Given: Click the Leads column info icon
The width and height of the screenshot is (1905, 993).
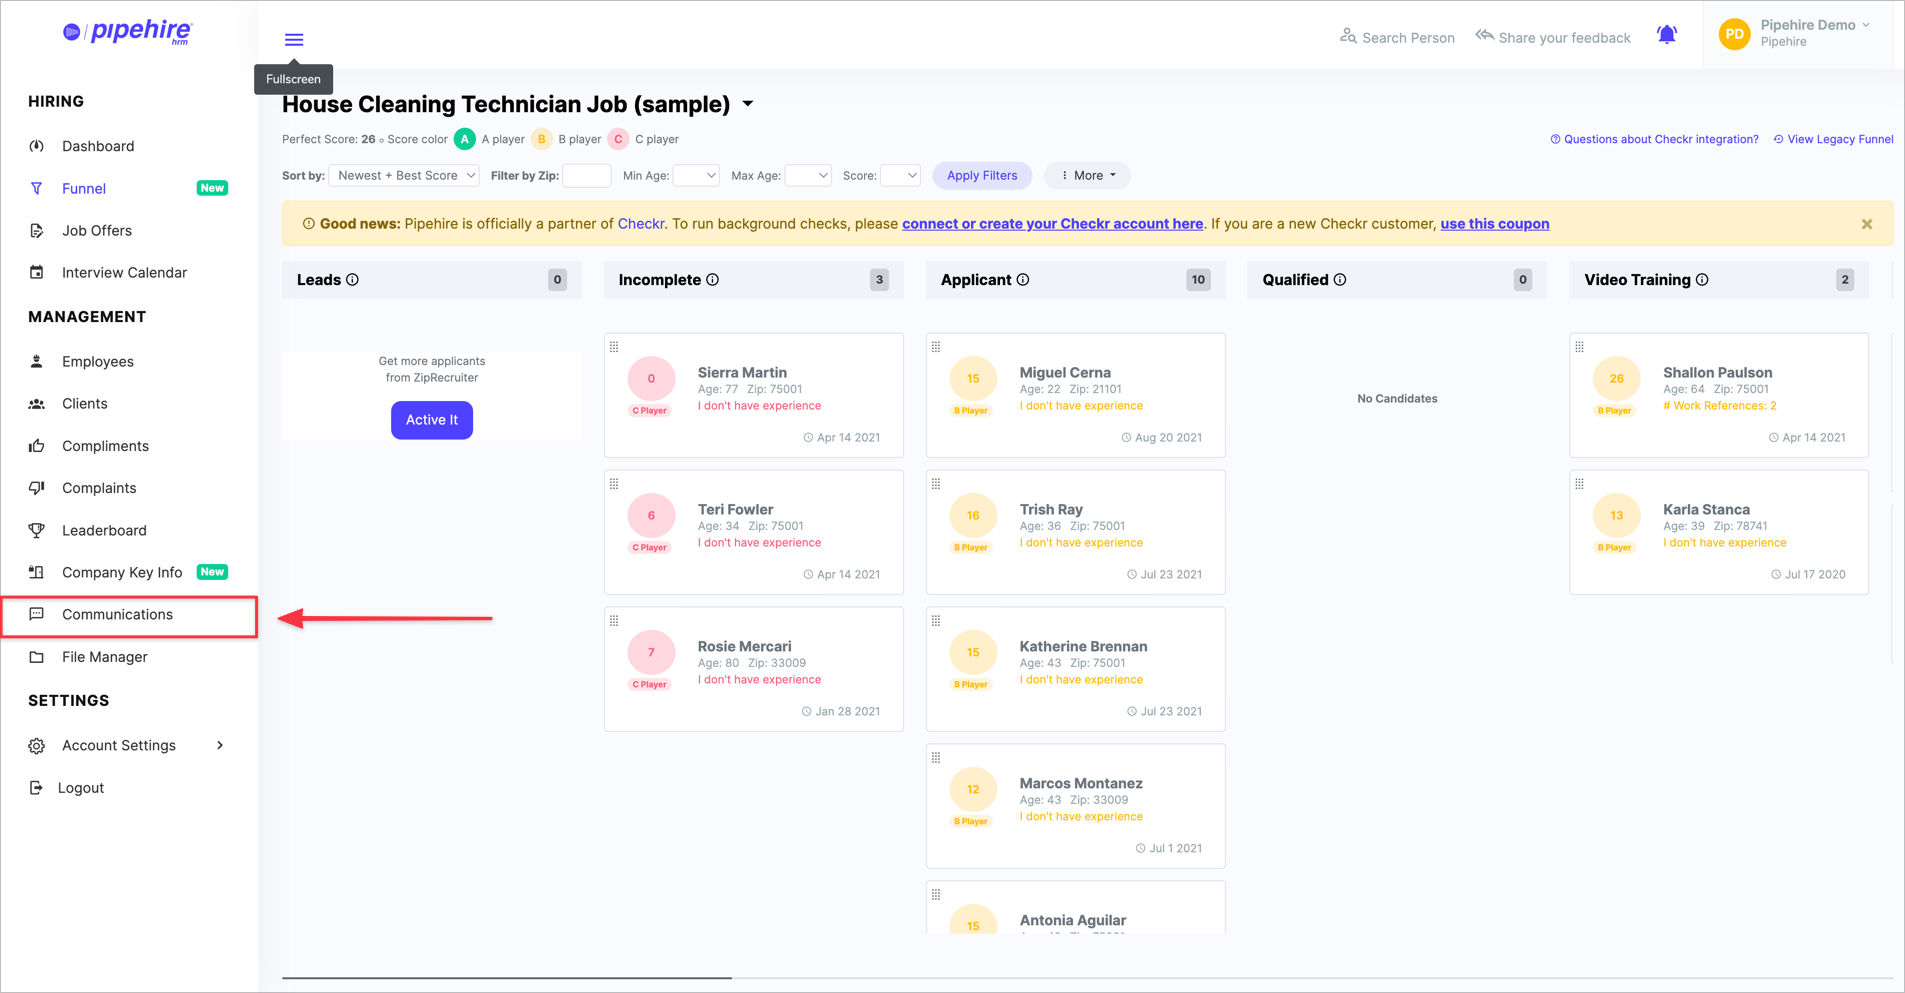Looking at the screenshot, I should 353,280.
